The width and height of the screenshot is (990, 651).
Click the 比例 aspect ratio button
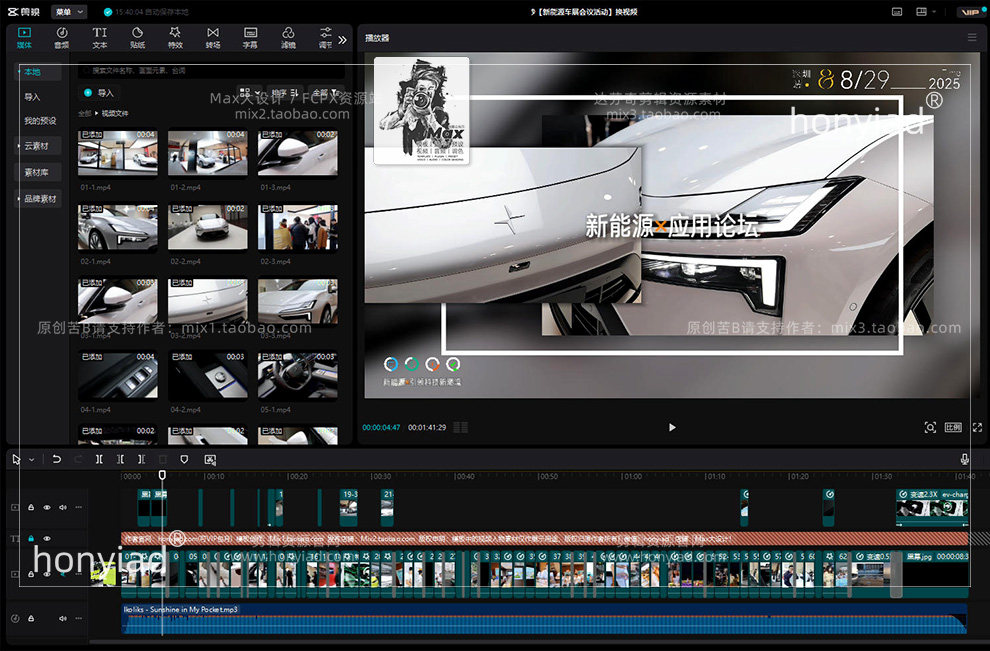953,427
